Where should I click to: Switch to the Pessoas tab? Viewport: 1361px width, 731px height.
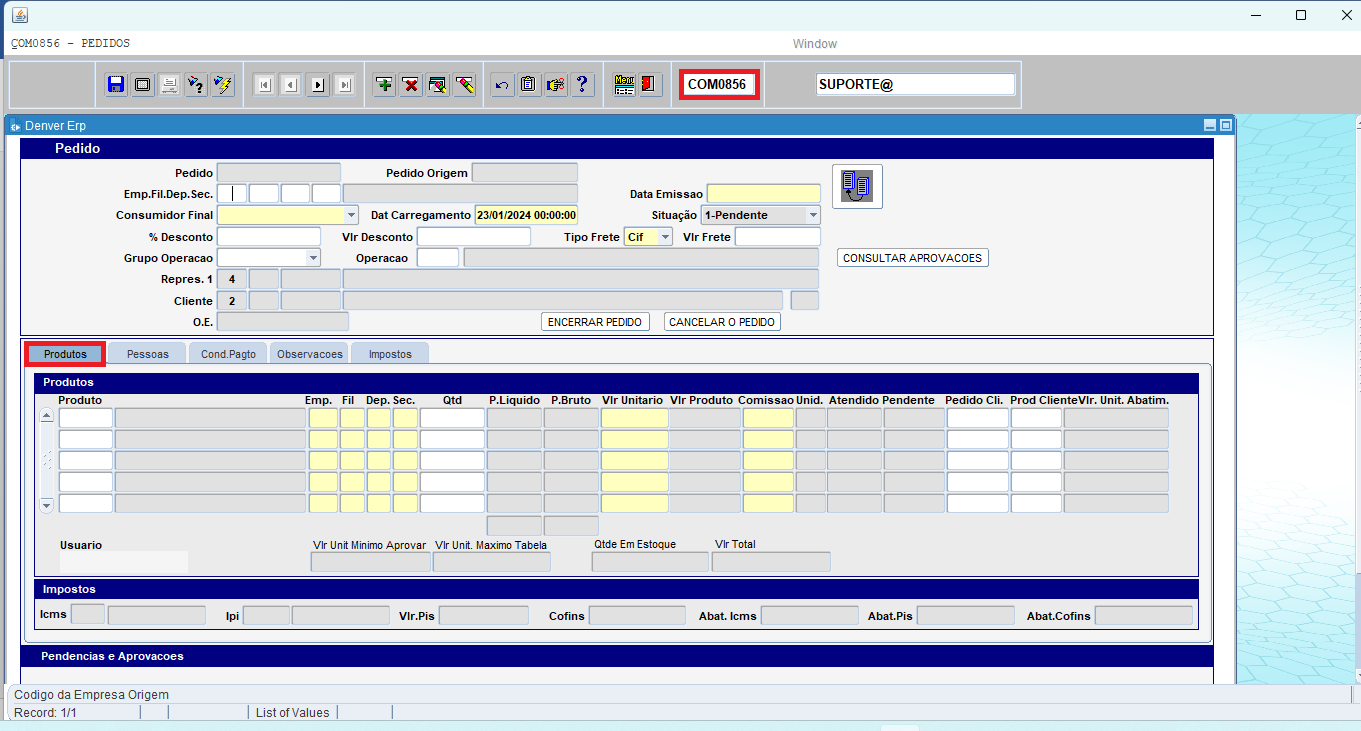pos(148,354)
